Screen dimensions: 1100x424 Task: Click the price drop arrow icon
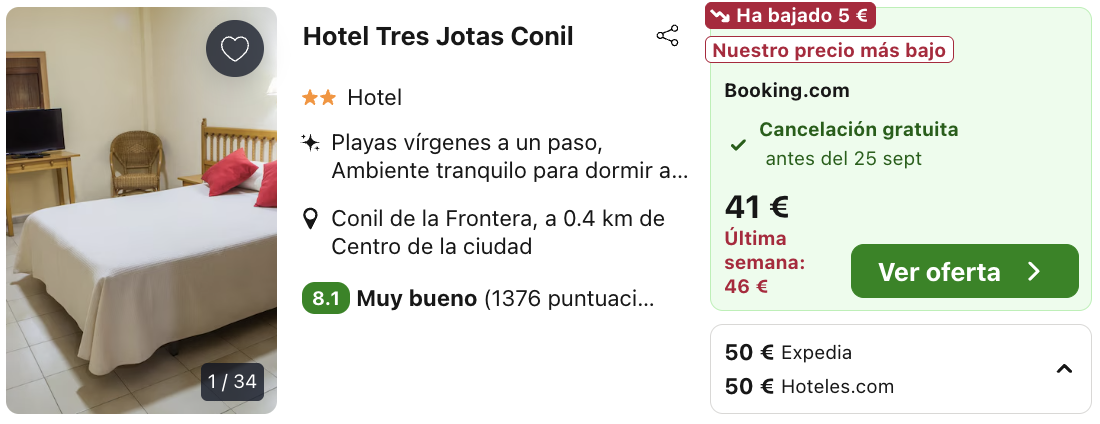pyautogui.click(x=720, y=16)
